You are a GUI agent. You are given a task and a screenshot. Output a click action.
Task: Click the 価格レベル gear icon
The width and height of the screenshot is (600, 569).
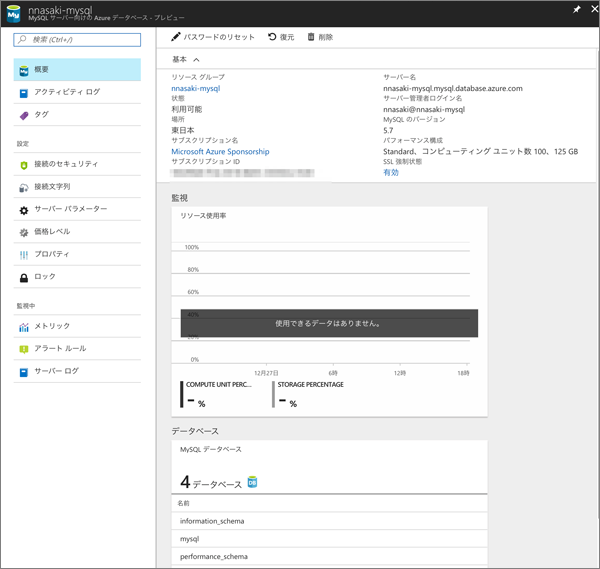(24, 233)
